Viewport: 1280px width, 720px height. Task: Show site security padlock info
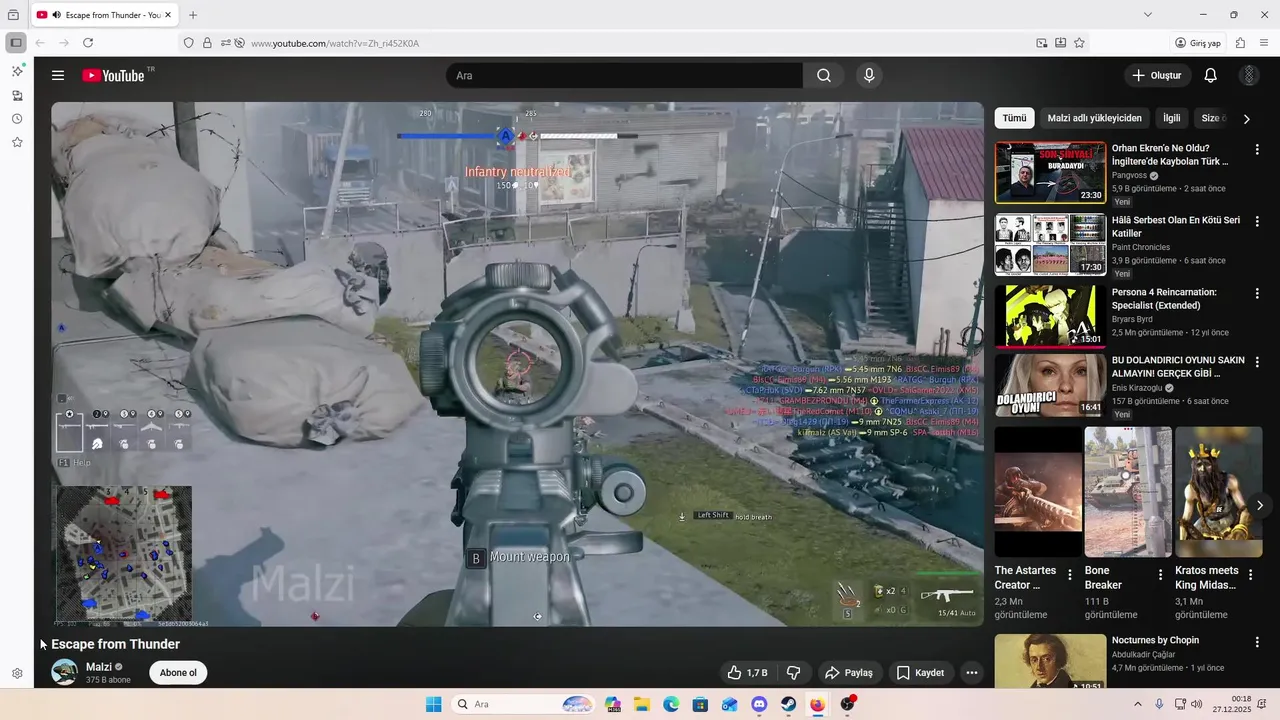click(x=207, y=43)
